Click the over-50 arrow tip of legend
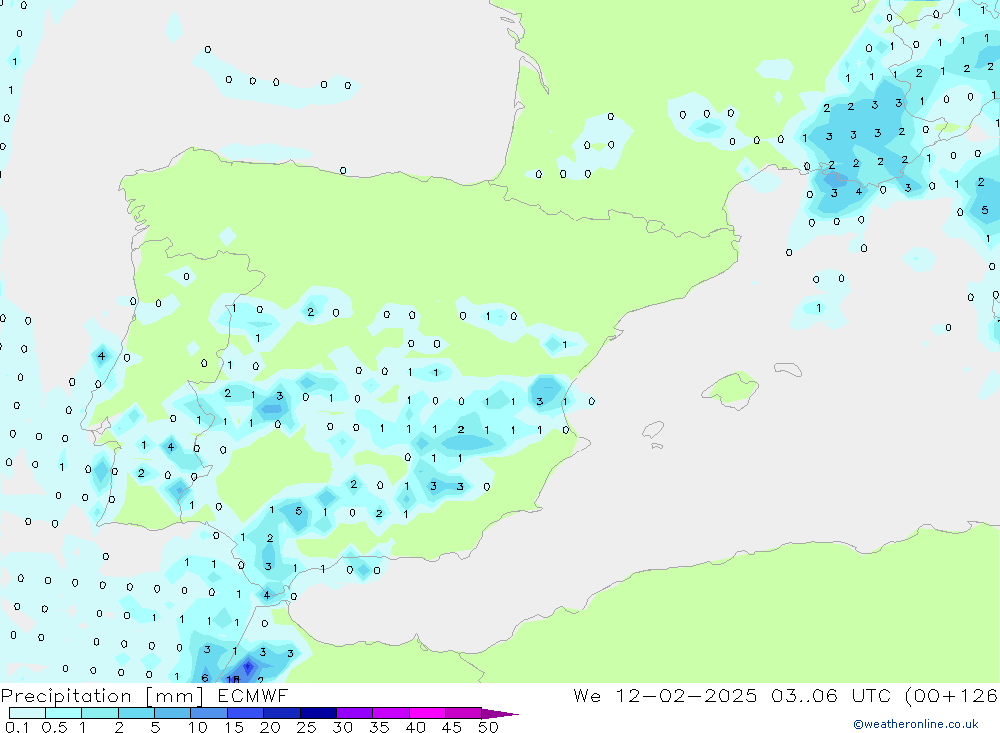The image size is (1000, 733). point(500,714)
